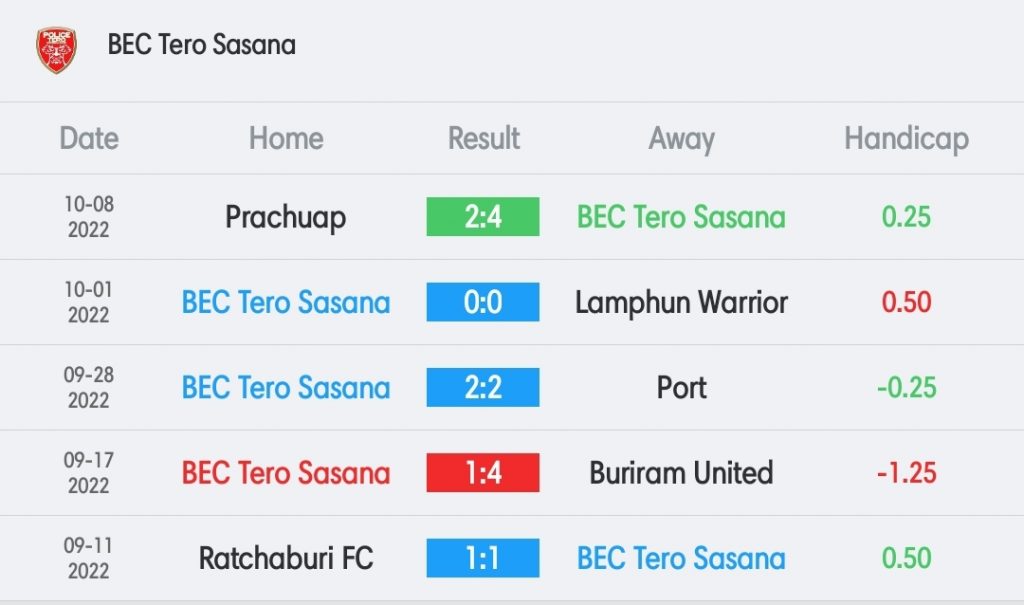Open the green 2:4 result badge
Image resolution: width=1024 pixels, height=605 pixels.
[x=483, y=217]
